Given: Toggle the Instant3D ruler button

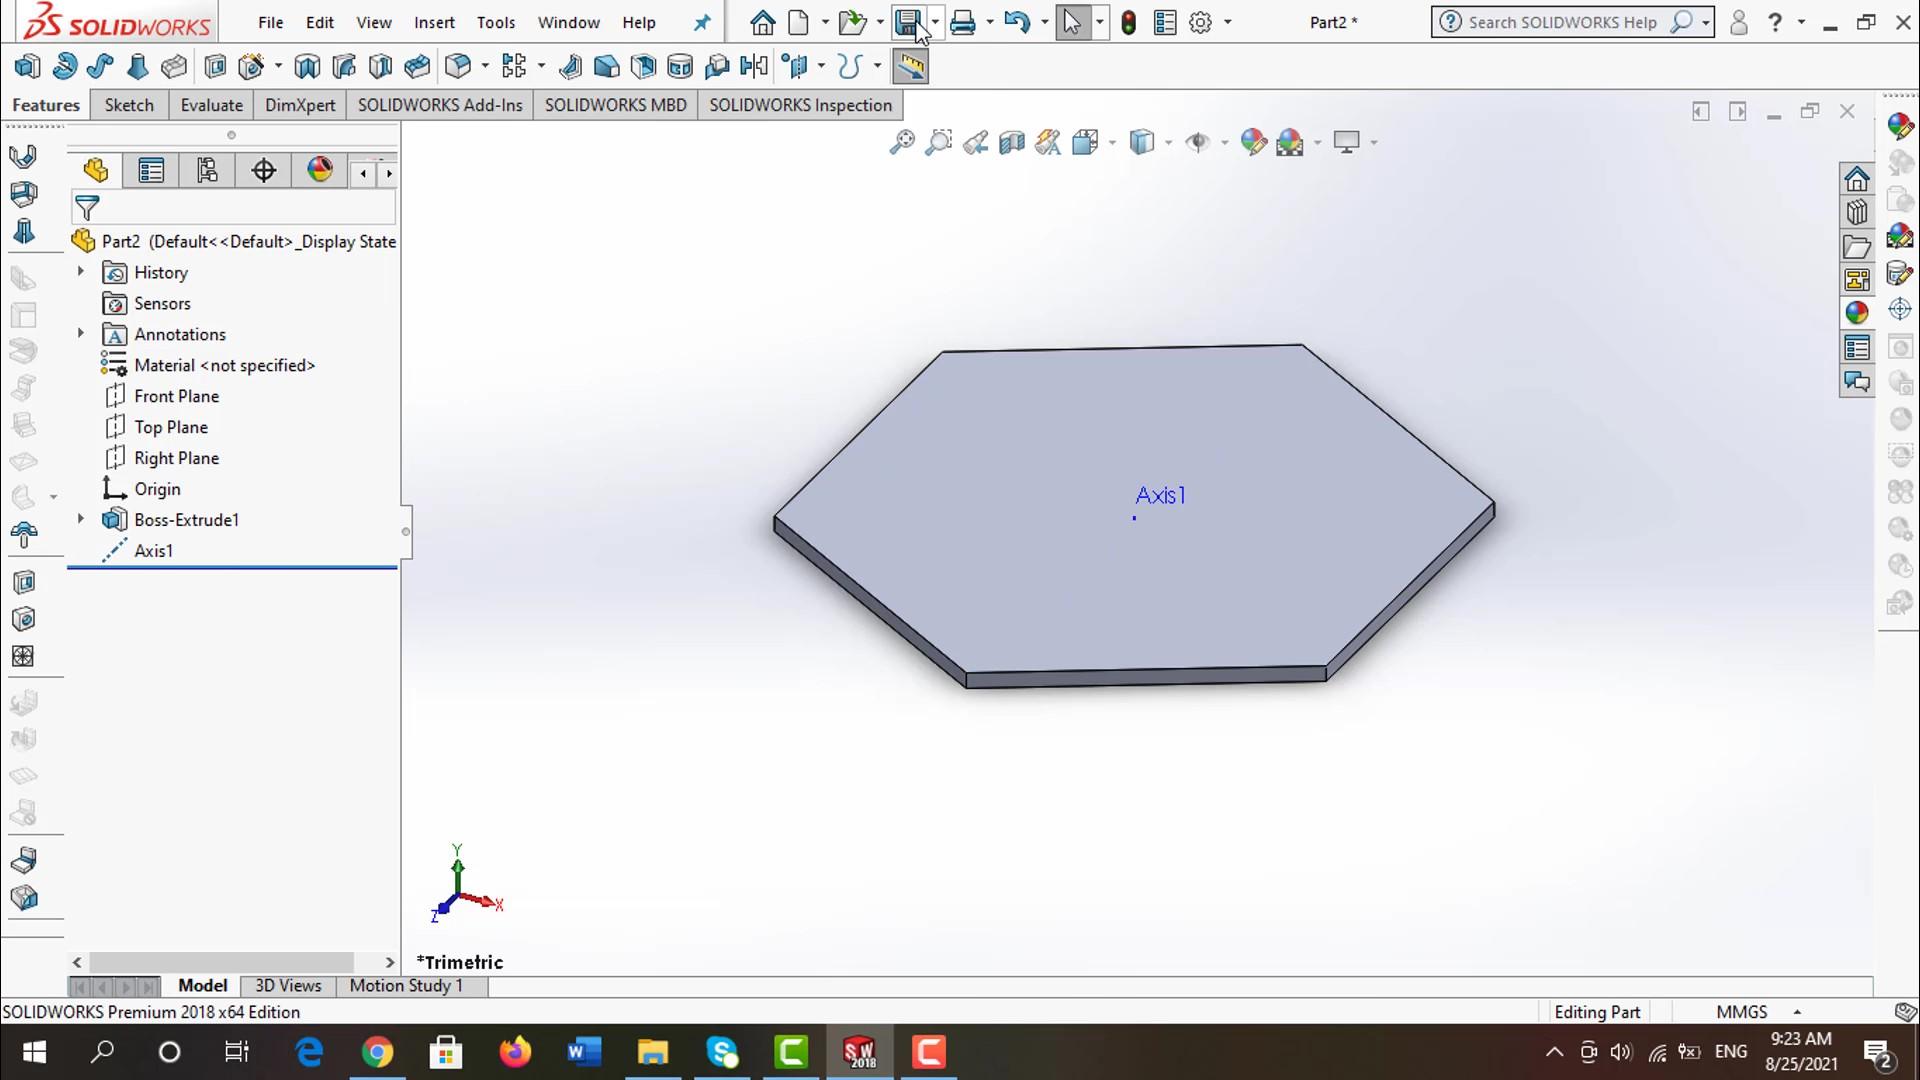Looking at the screenshot, I should tap(910, 67).
